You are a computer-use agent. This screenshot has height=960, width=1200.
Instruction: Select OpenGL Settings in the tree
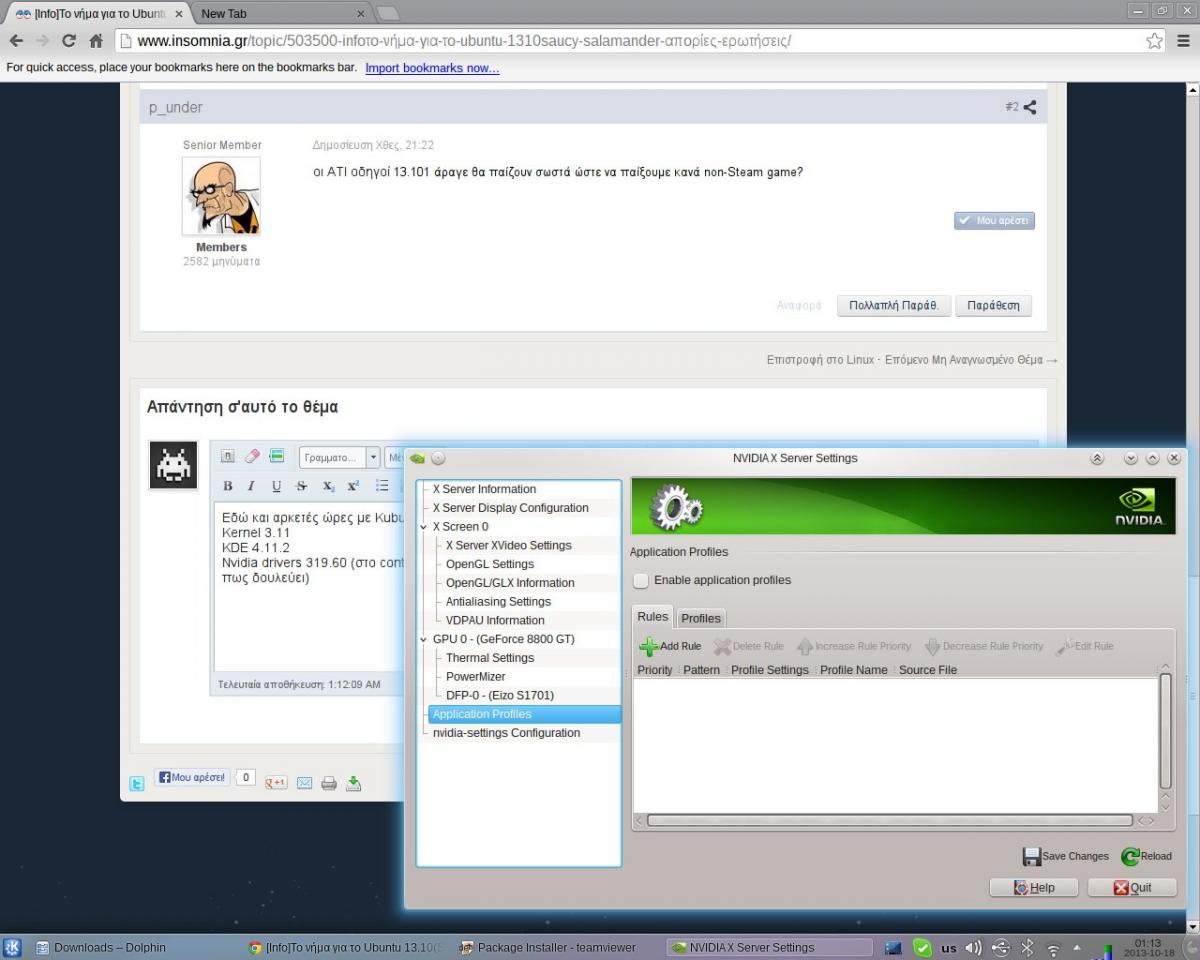(x=490, y=564)
